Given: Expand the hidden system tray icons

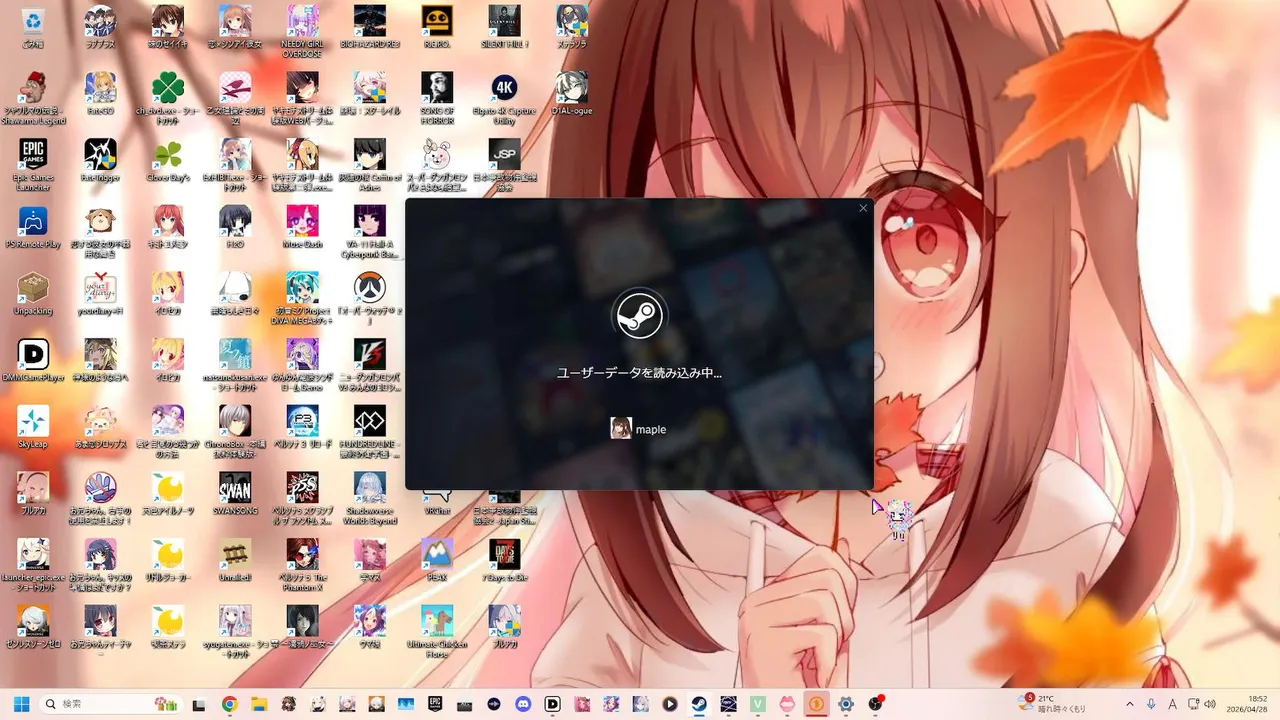Looking at the screenshot, I should (1130, 704).
